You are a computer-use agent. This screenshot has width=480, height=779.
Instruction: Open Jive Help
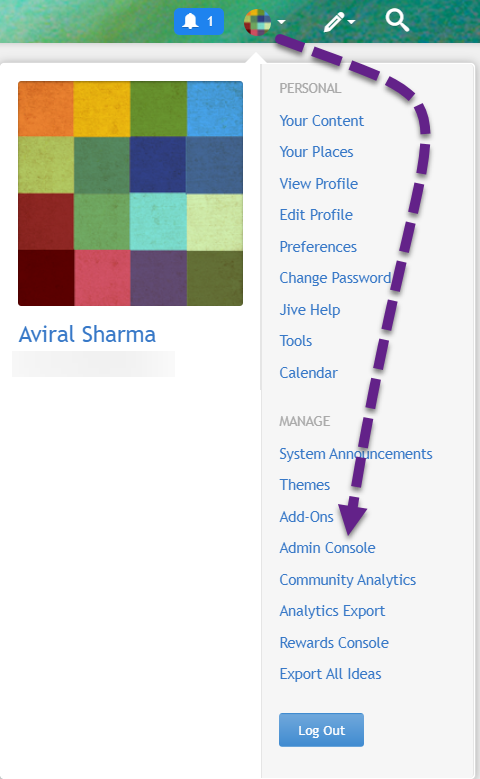(310, 310)
